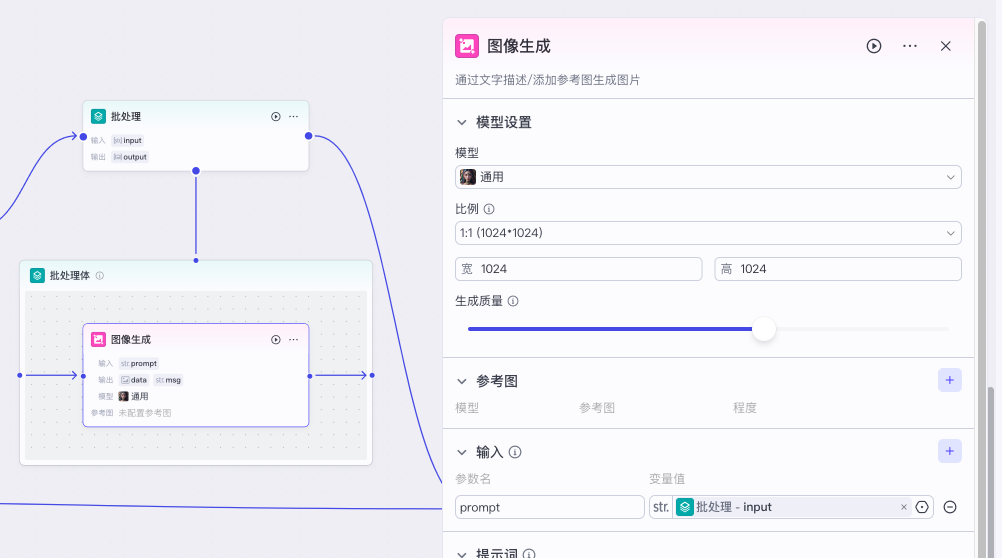This screenshot has width=1002, height=558.
Task: Click the run icon on 批处理 node
Action: point(276,116)
